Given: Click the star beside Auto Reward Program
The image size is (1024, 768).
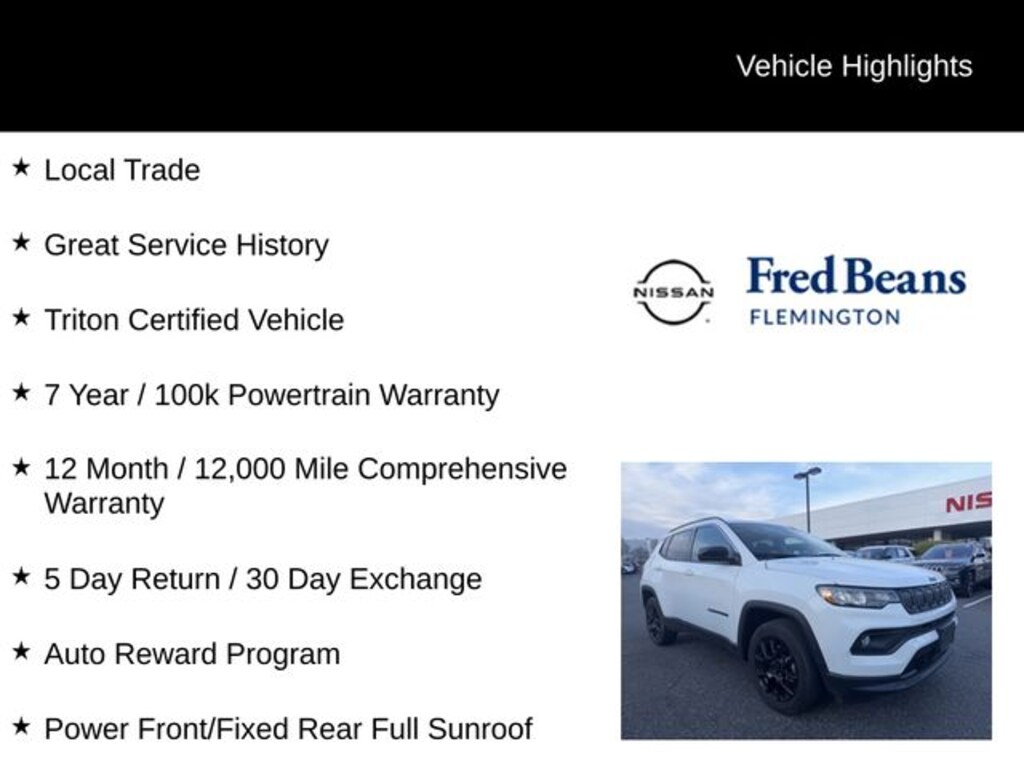Looking at the screenshot, I should point(21,652).
